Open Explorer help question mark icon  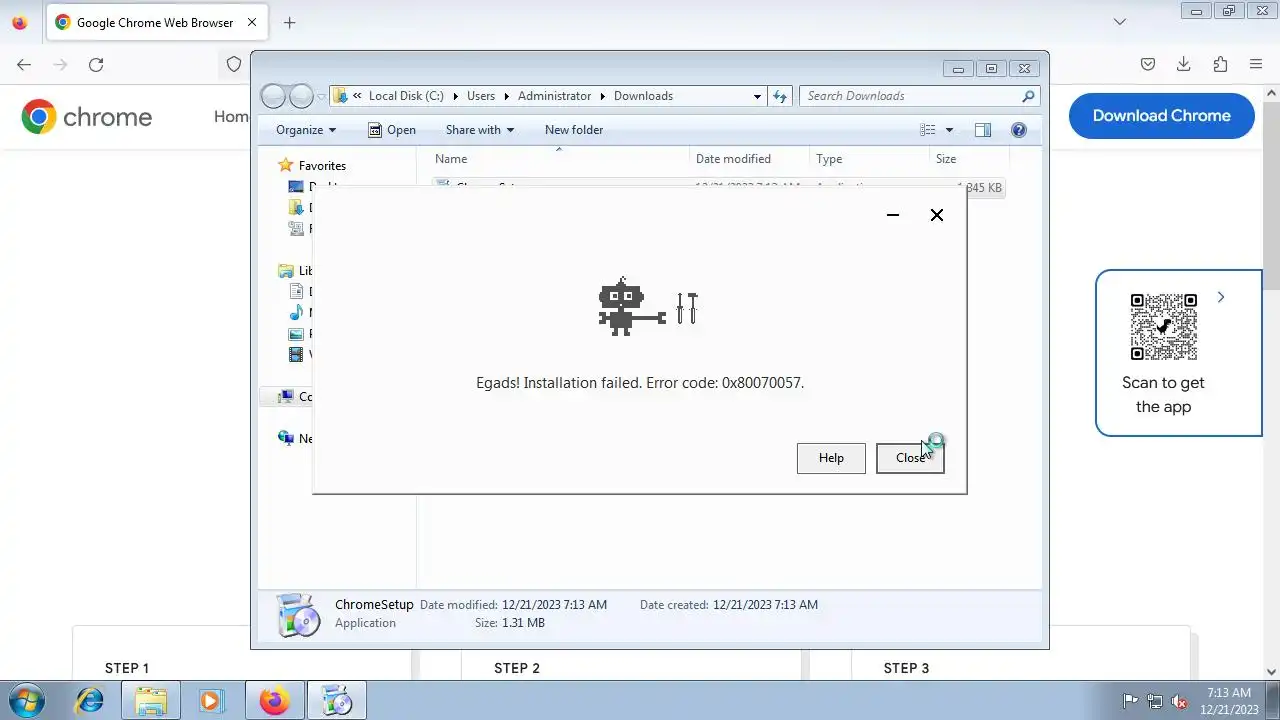pos(1019,130)
